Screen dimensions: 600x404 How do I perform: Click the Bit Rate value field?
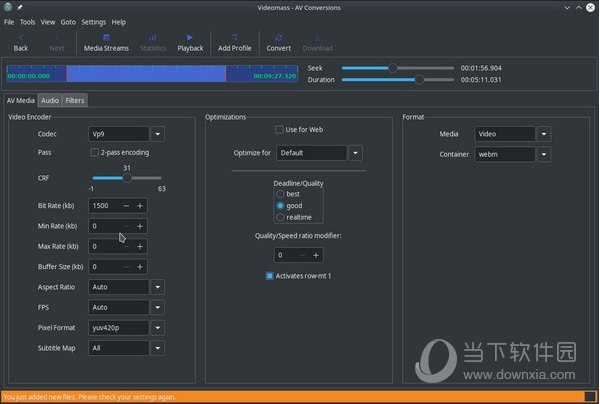(105, 206)
